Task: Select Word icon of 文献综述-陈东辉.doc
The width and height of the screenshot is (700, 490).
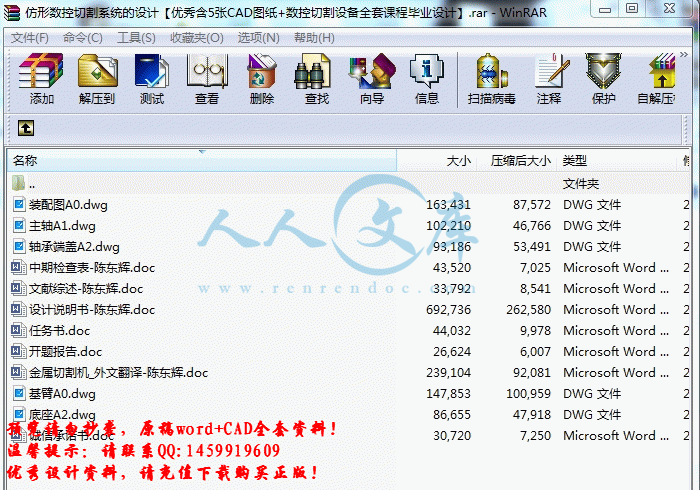Action: pyautogui.click(x=18, y=289)
